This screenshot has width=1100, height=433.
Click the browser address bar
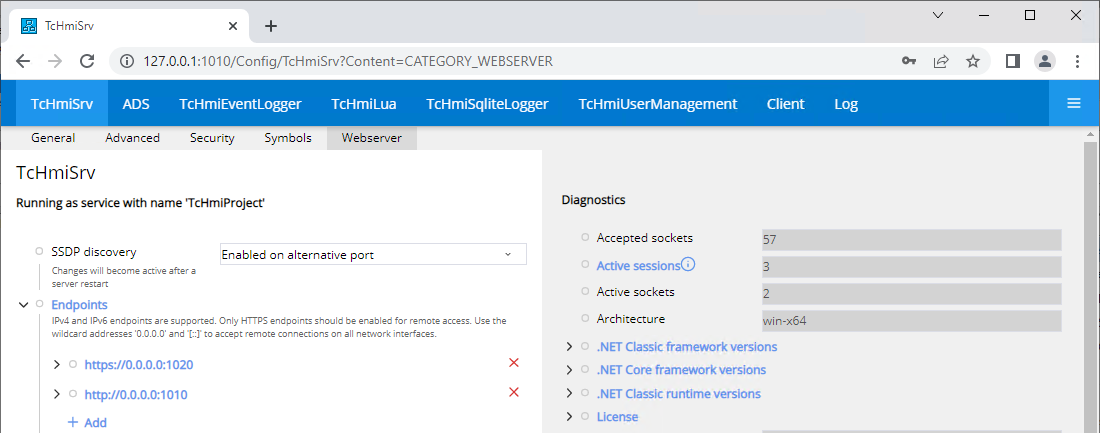500,61
